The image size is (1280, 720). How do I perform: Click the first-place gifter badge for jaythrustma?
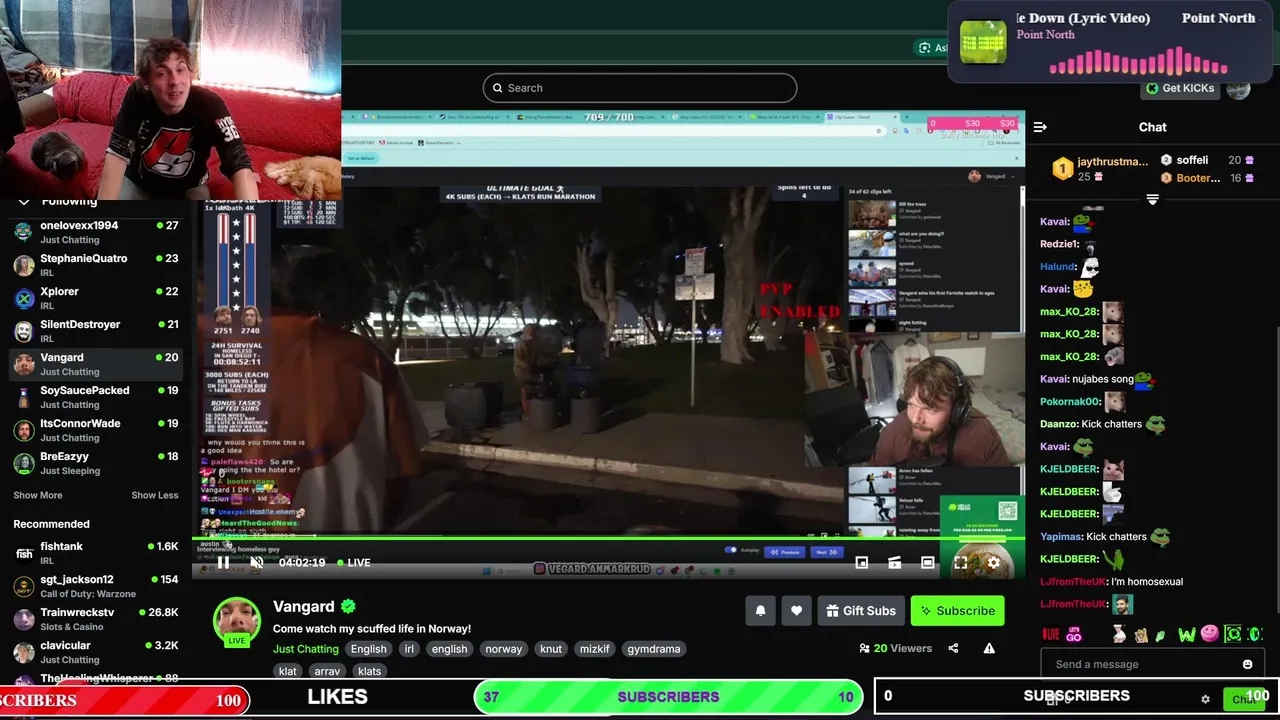1062,168
